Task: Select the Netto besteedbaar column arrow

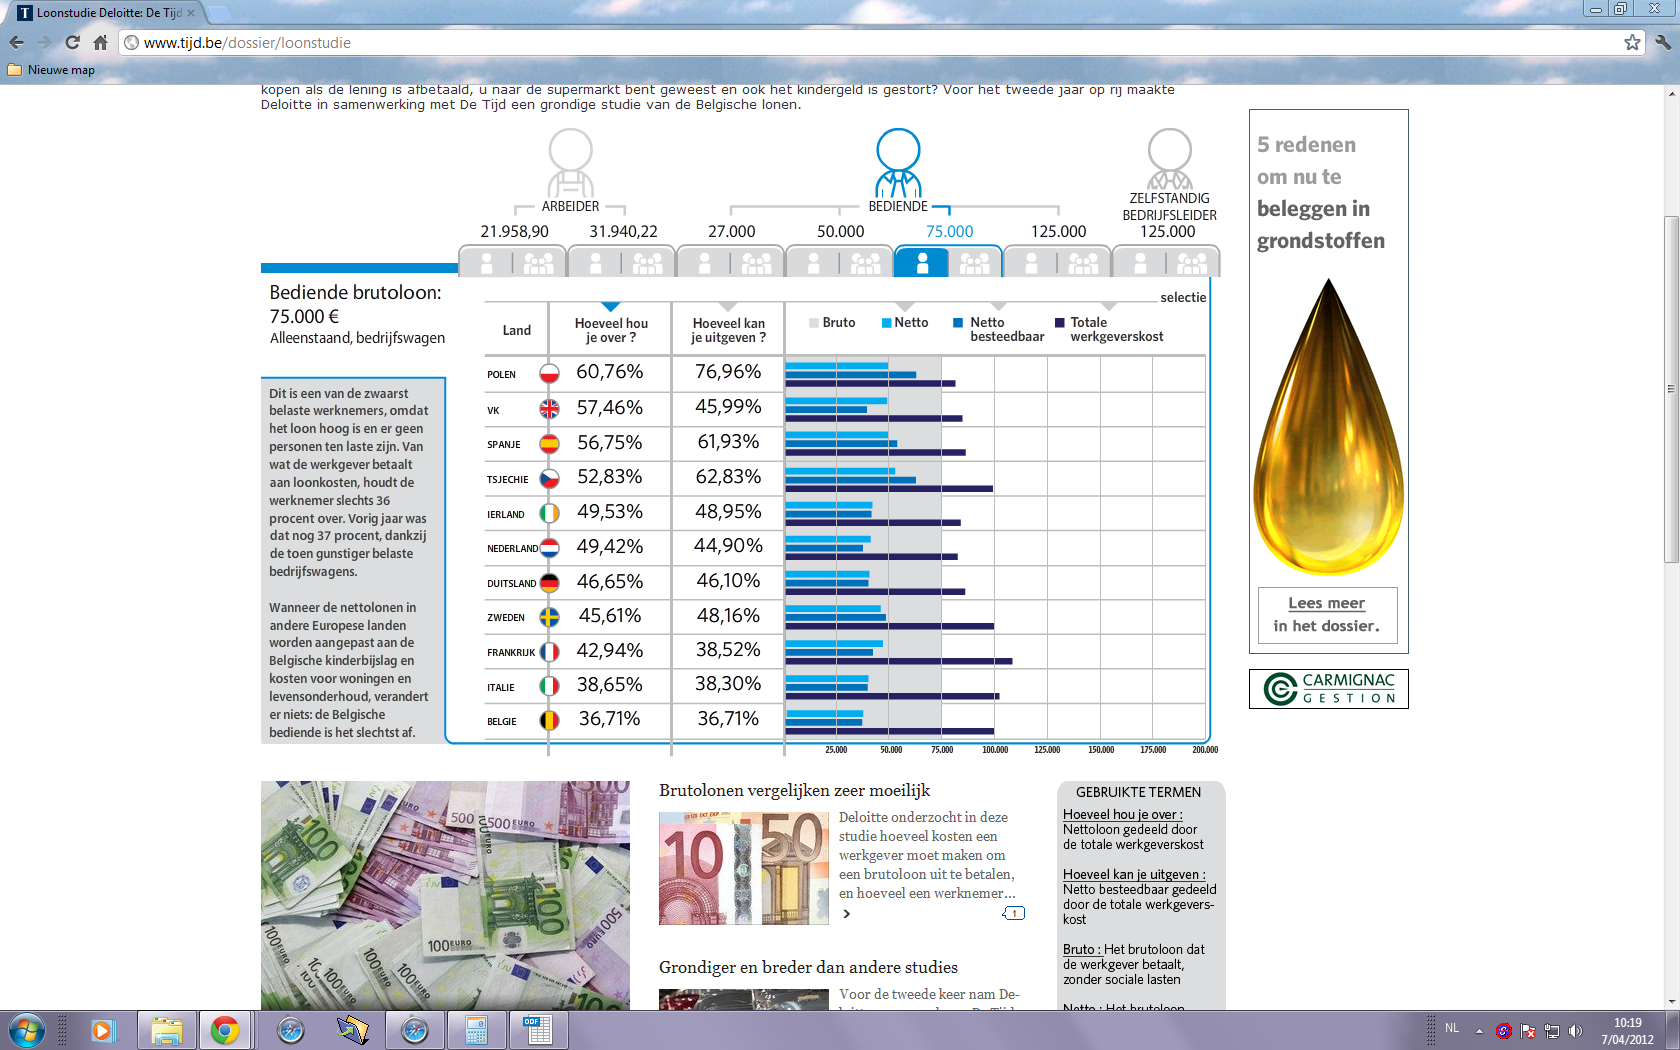Action: point(998,307)
